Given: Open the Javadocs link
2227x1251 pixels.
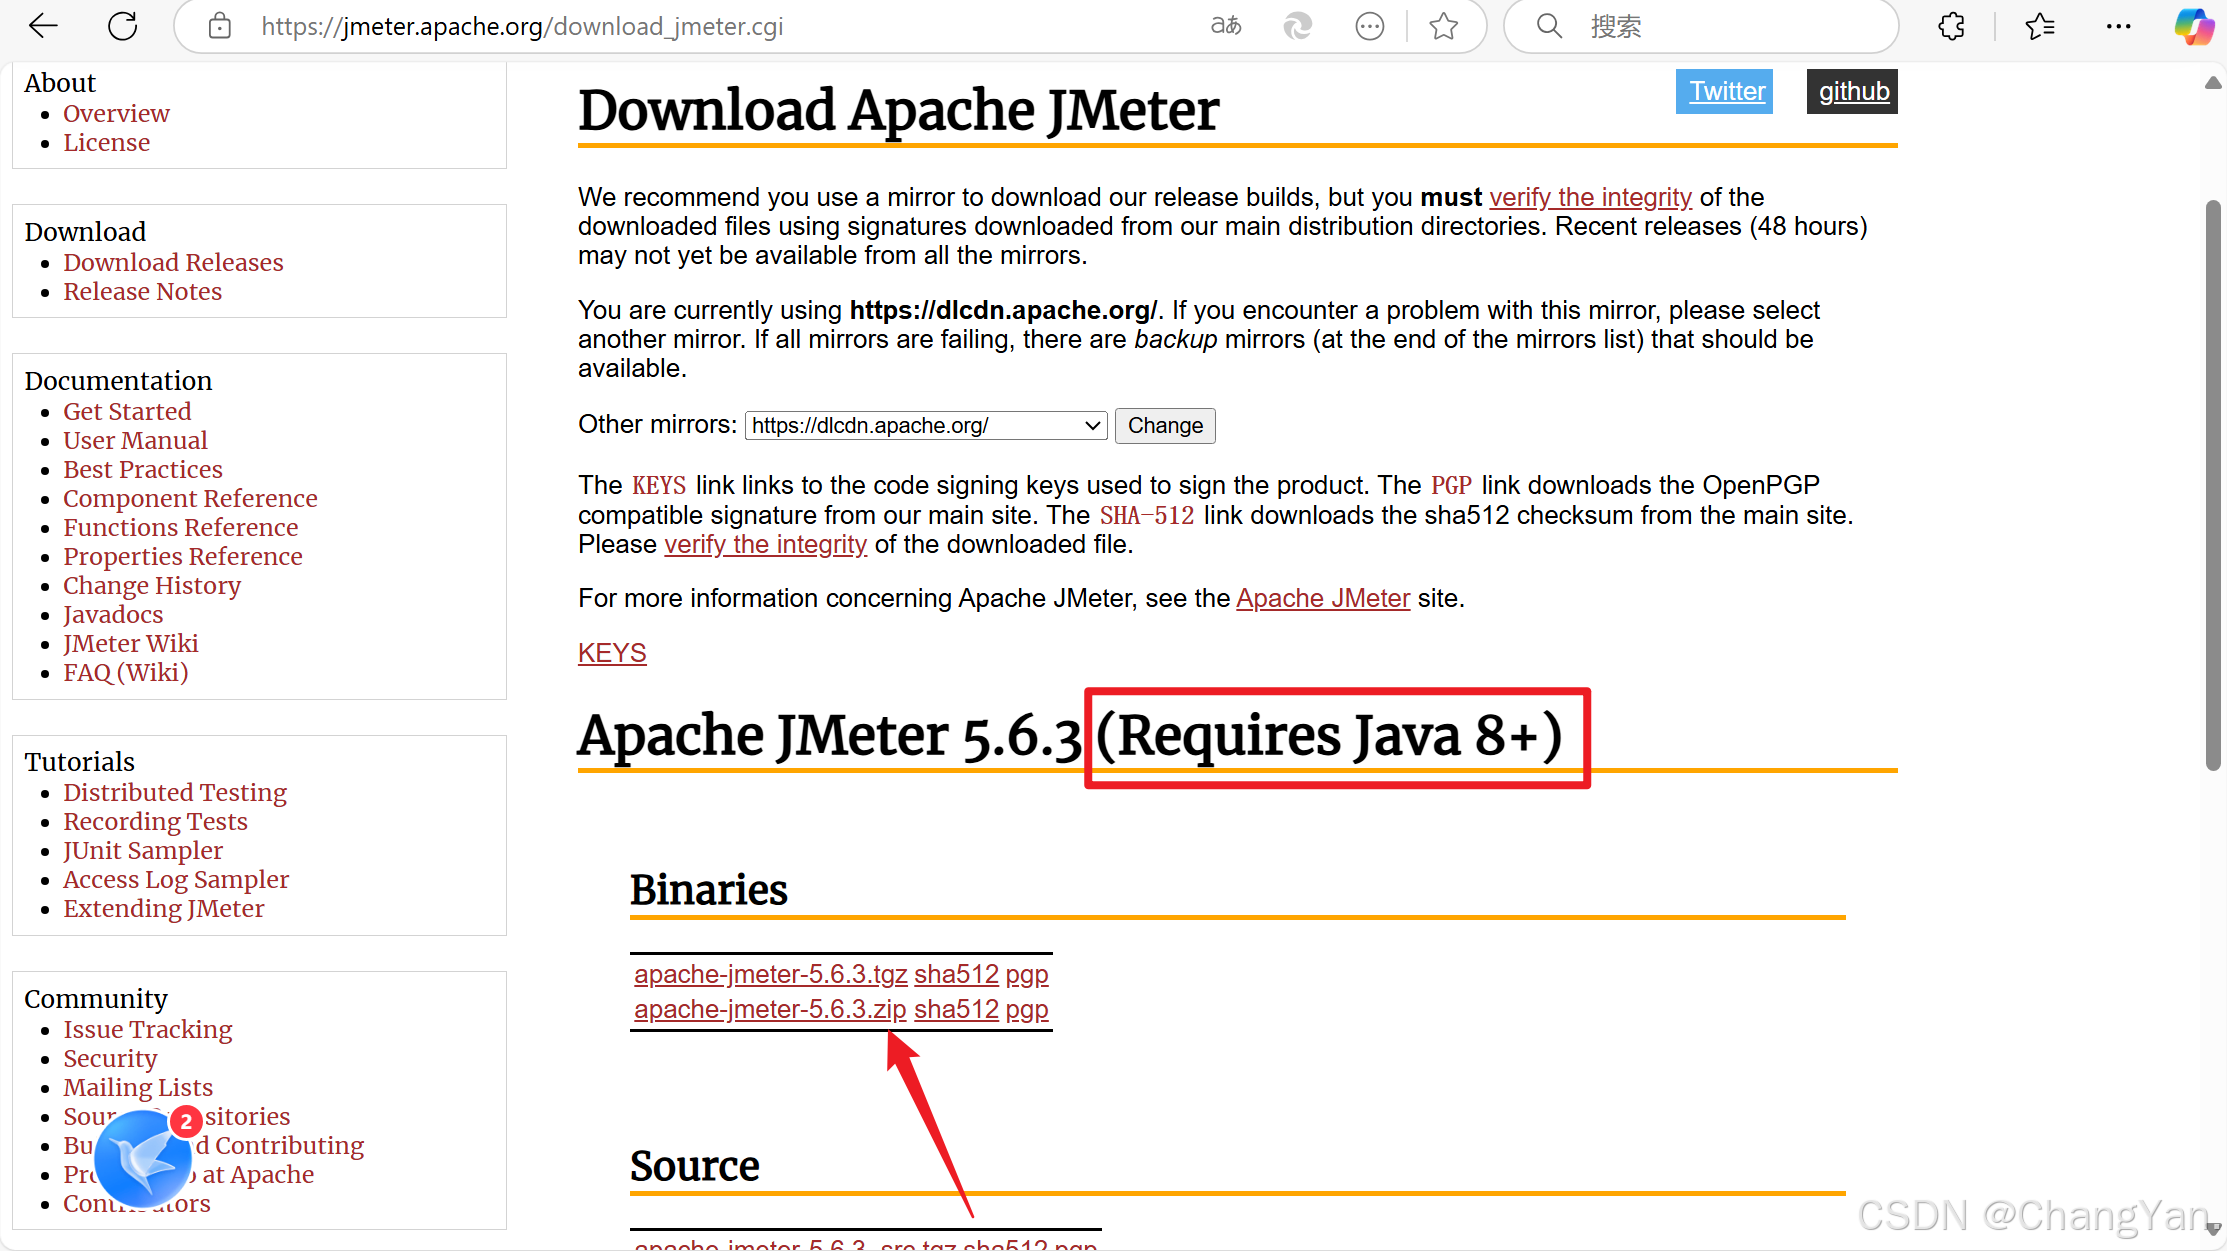Looking at the screenshot, I should [113, 615].
